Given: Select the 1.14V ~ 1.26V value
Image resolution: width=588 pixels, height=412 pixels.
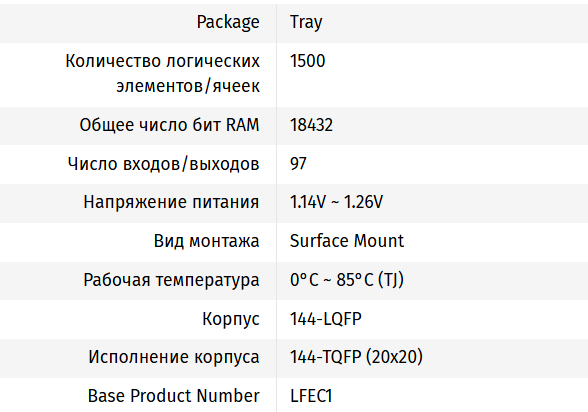Looking at the screenshot, I should 336,202.
